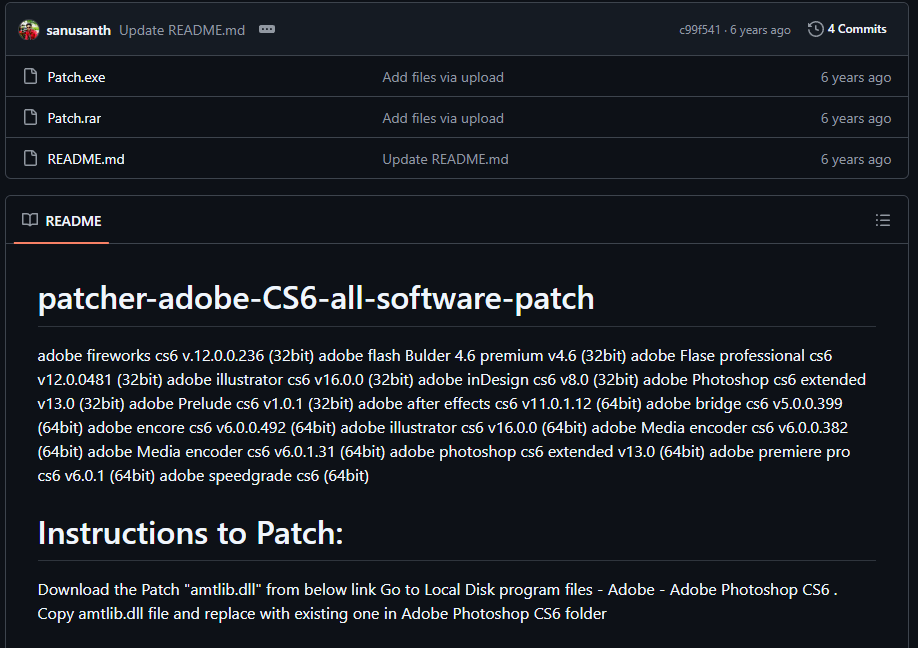918x648 pixels.
Task: Expand commit details ellipsis button
Action: [x=267, y=29]
